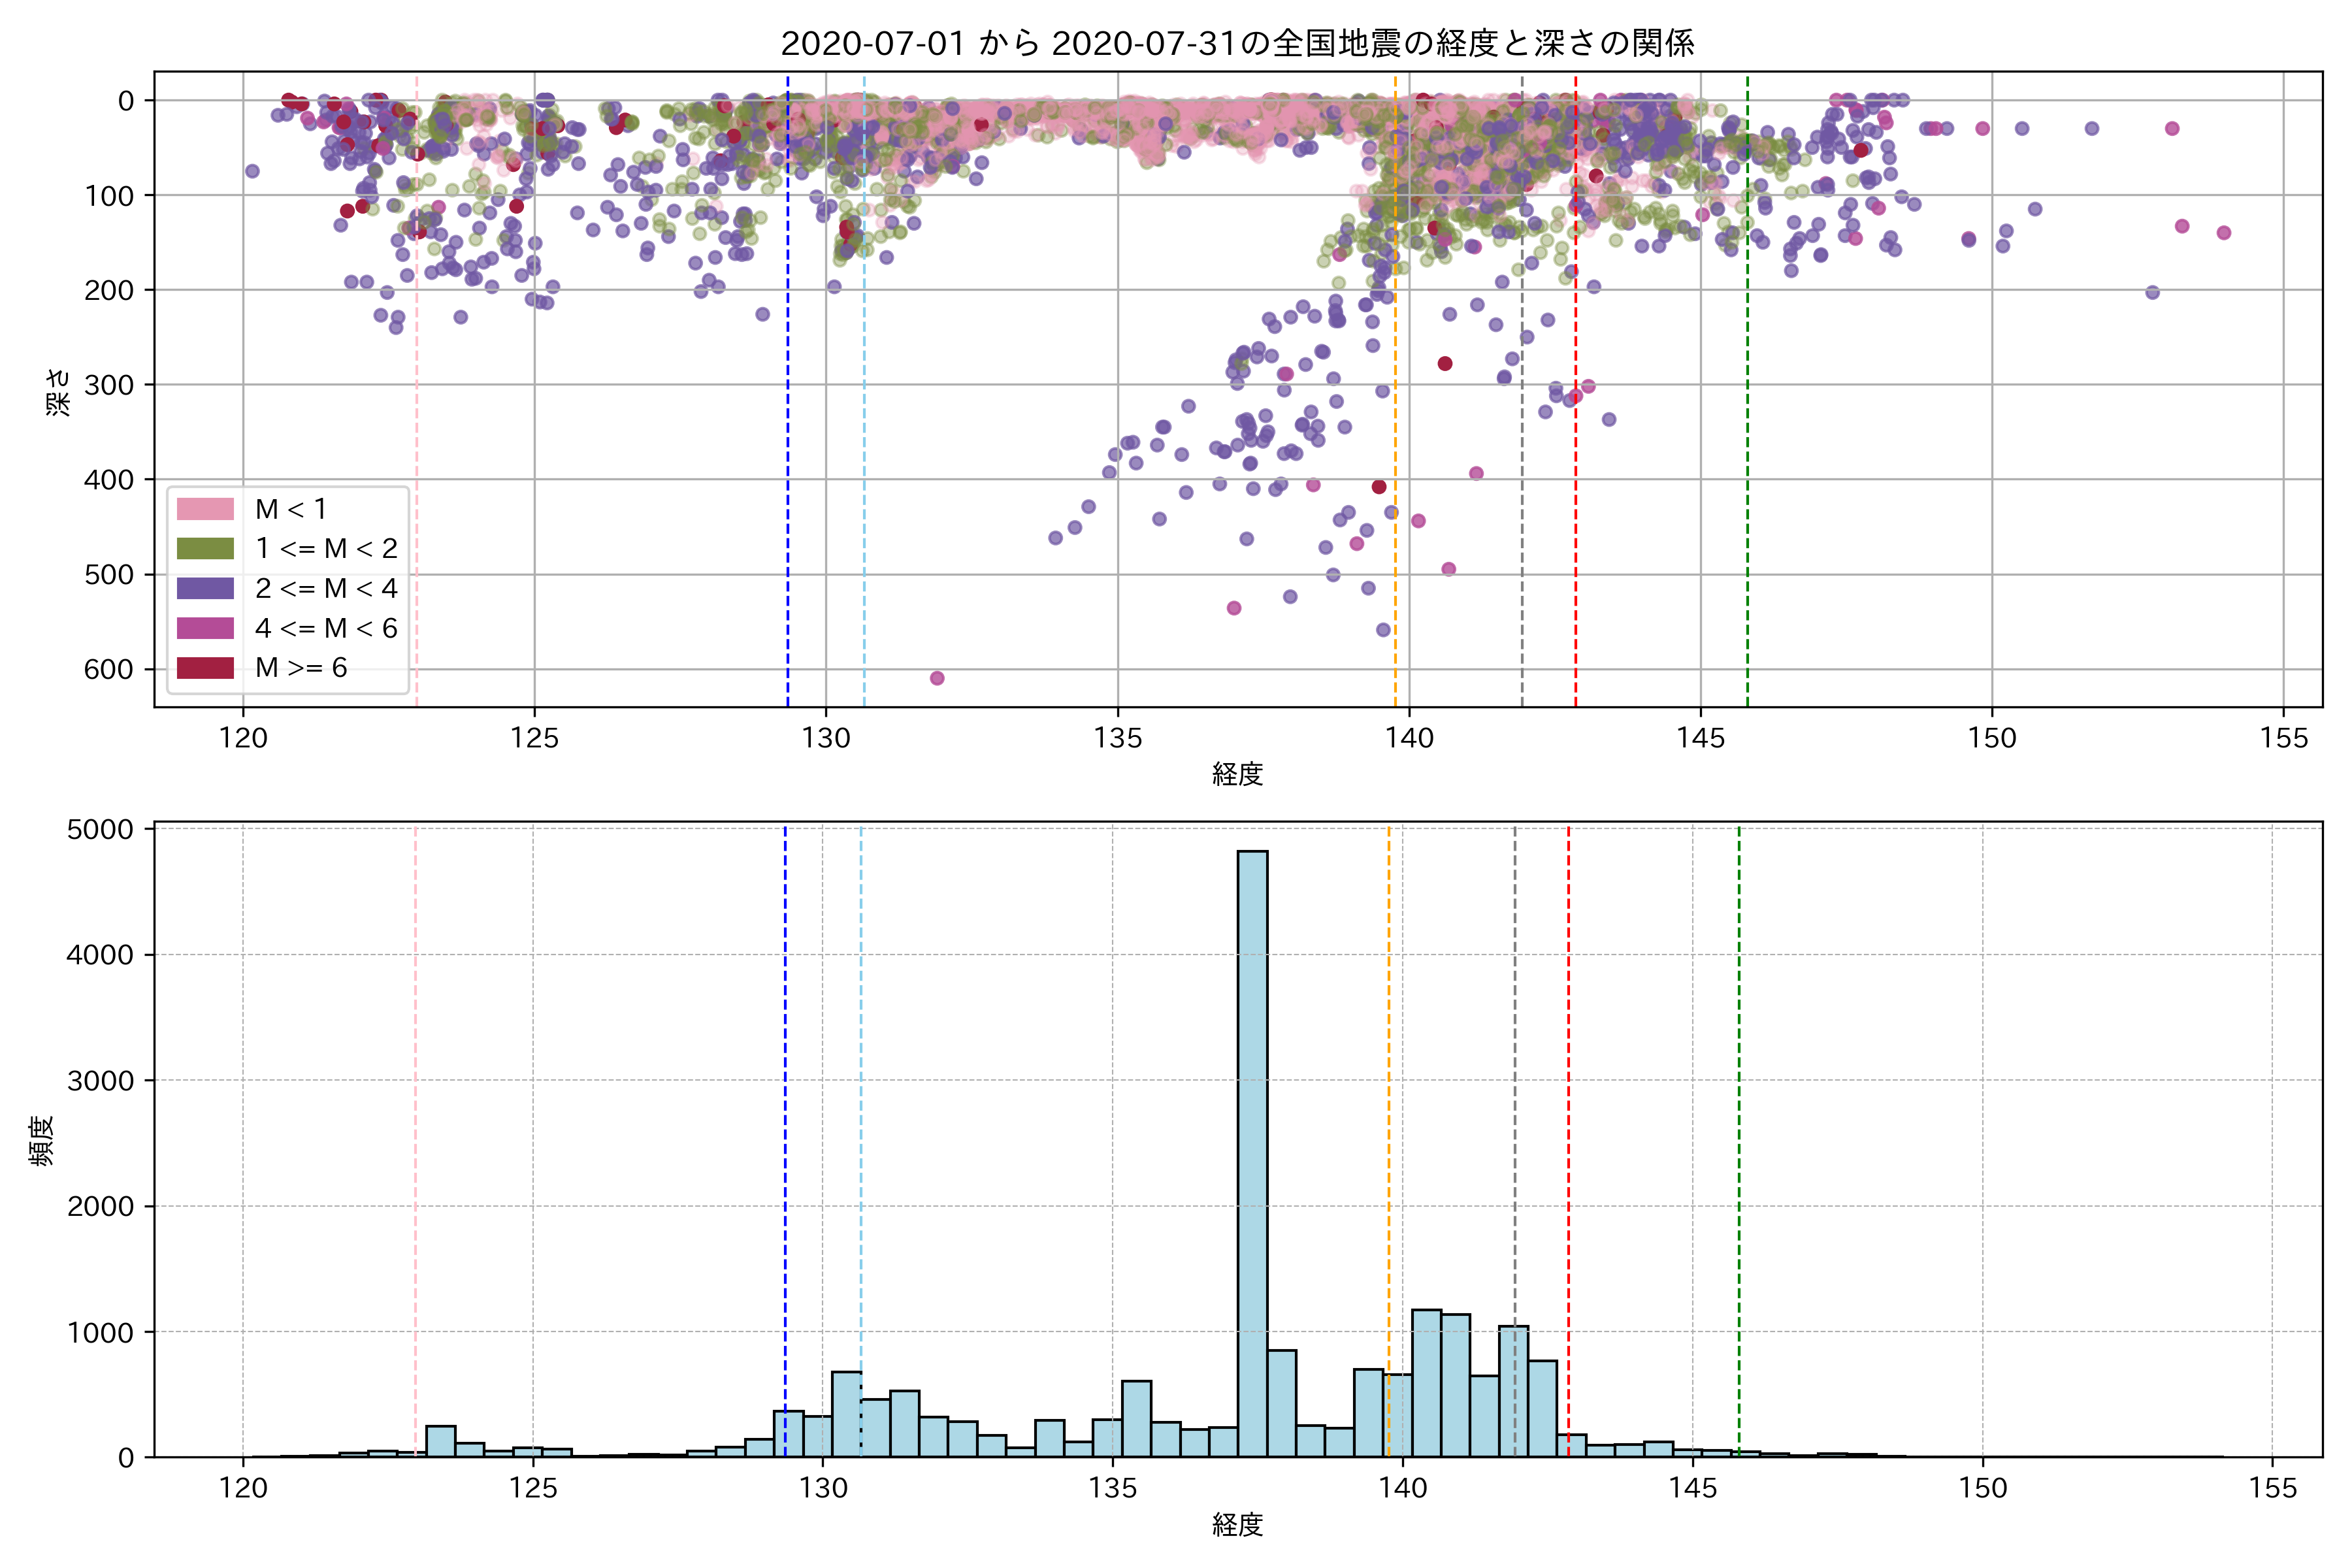Click the magenta 4 <= M < 6 swatch
Image resolution: width=2352 pixels, height=1568 pixels.
(x=205, y=628)
